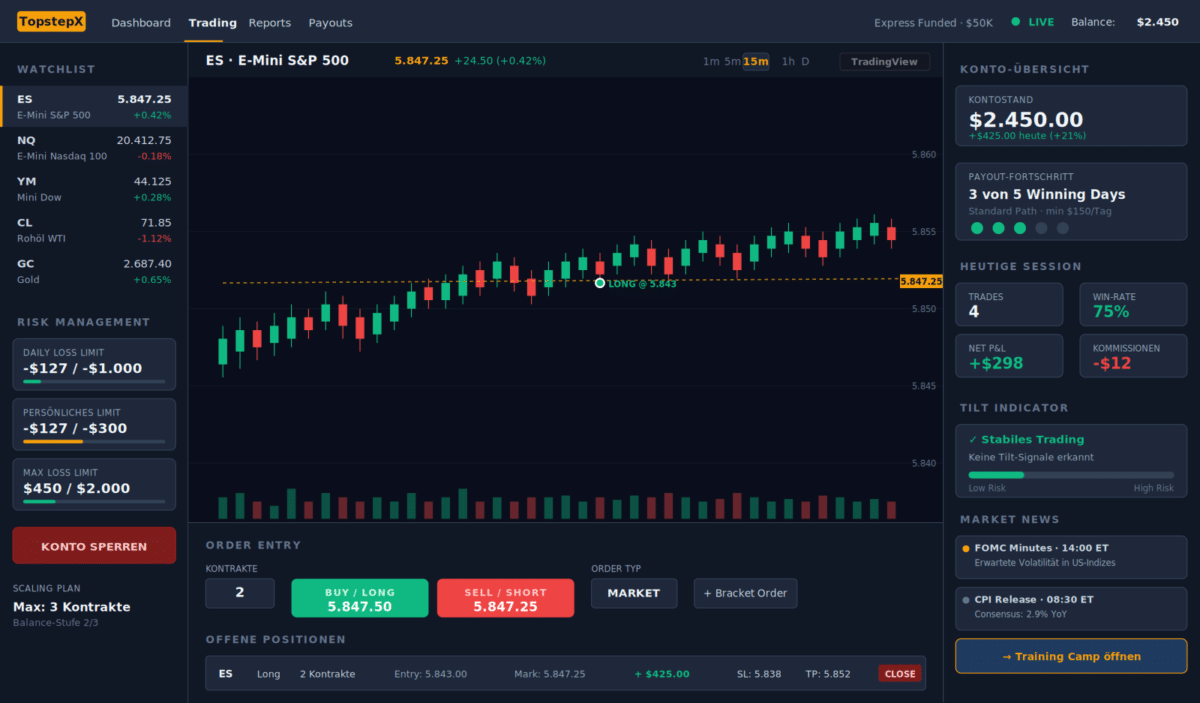
Task: Click position profit + $425.00
Action: pyautogui.click(x=662, y=674)
